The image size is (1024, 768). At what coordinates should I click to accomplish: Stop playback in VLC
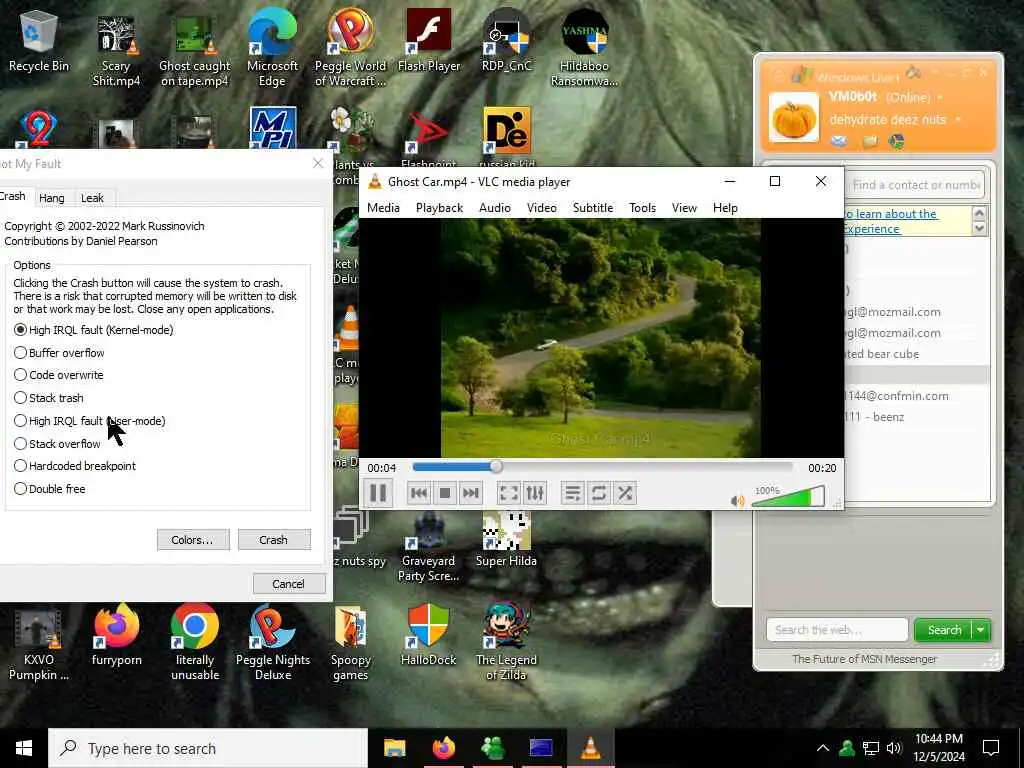coord(445,493)
